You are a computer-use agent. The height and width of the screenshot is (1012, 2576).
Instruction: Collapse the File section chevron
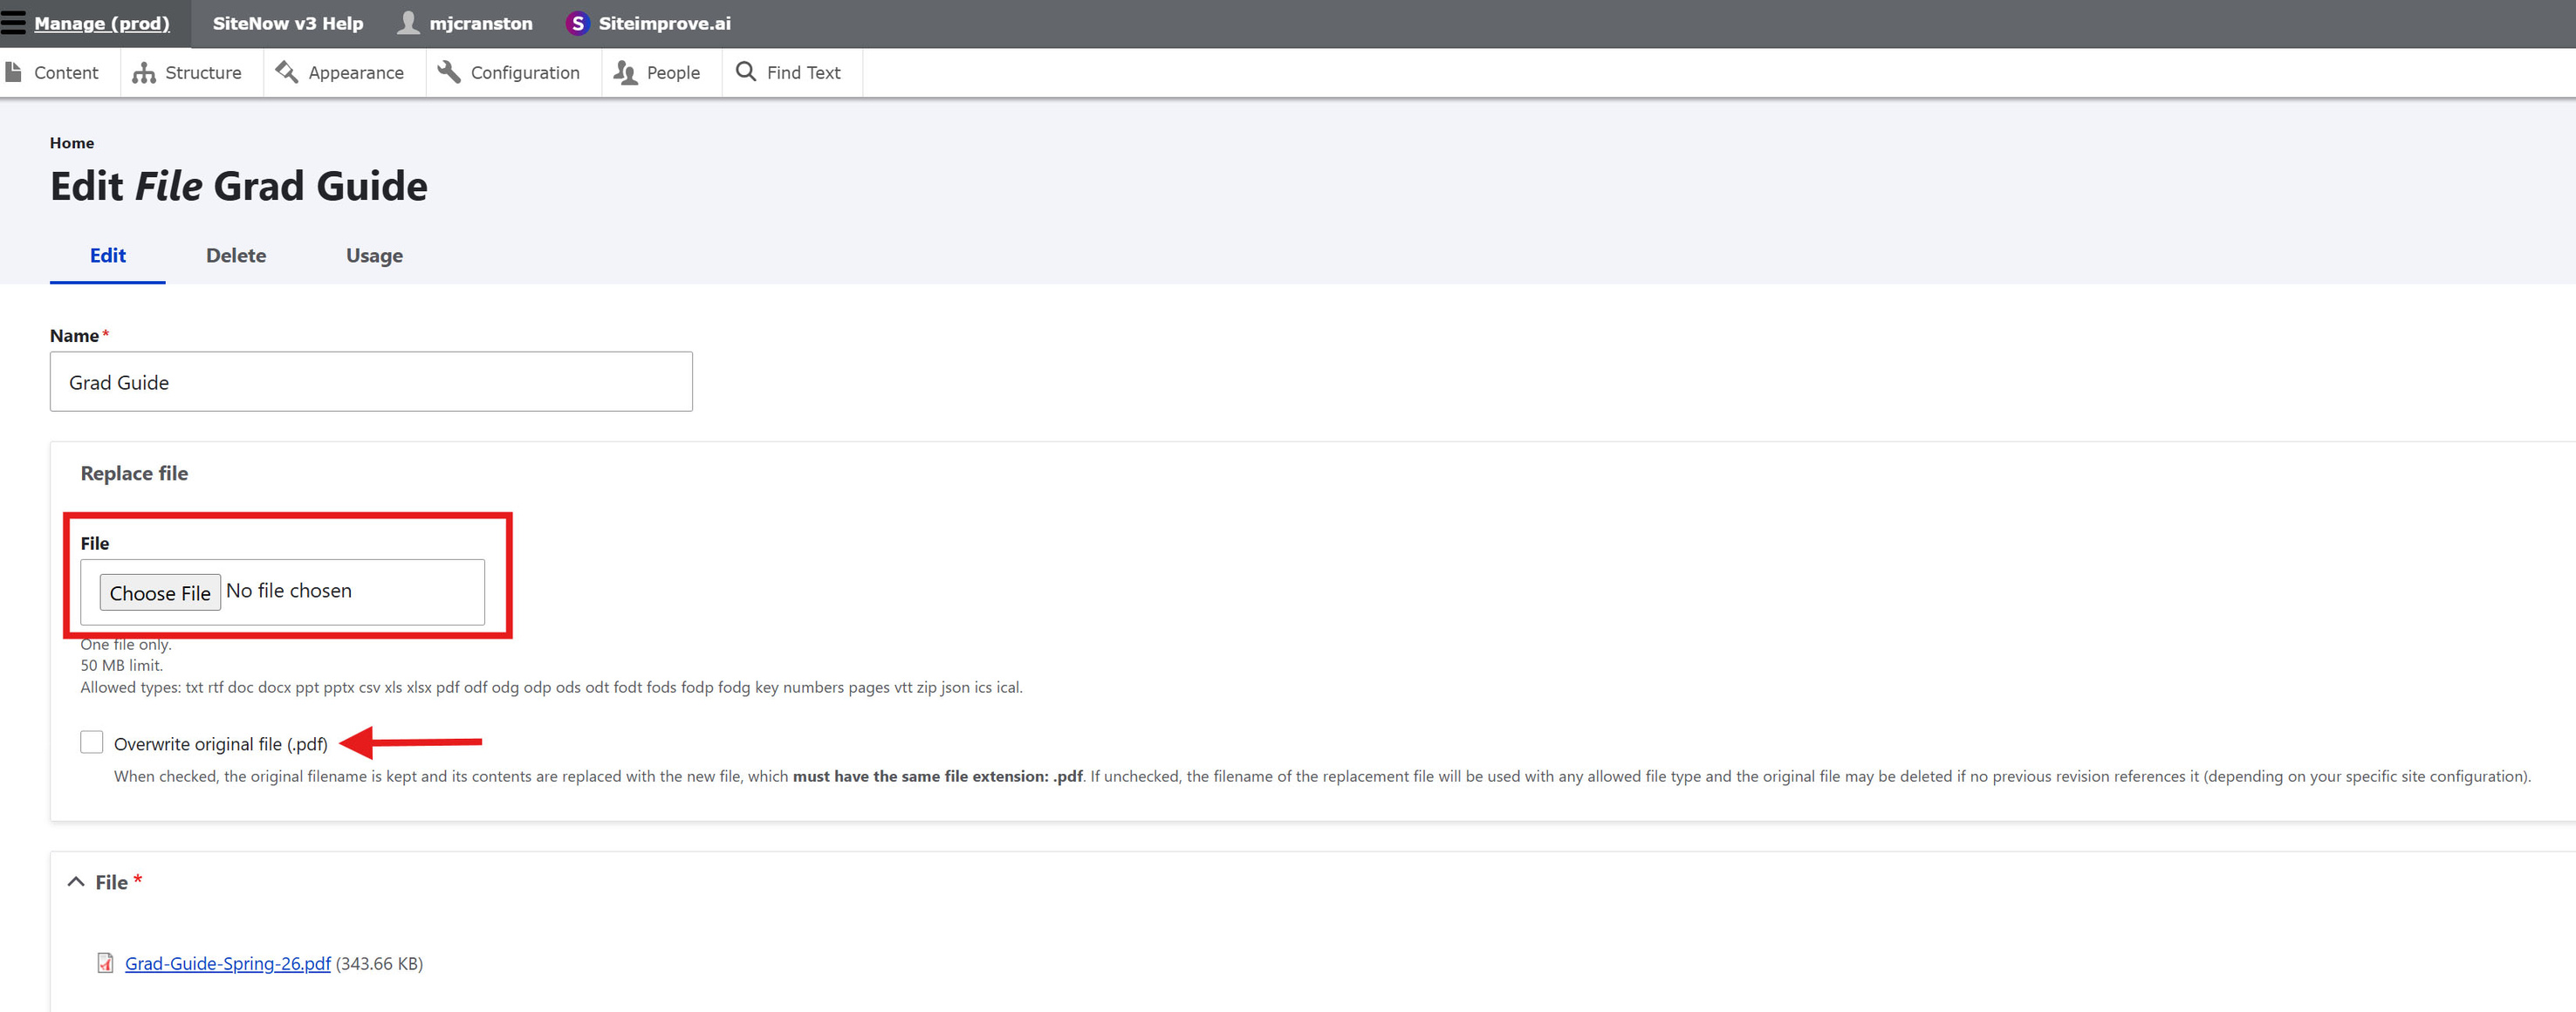[76, 881]
